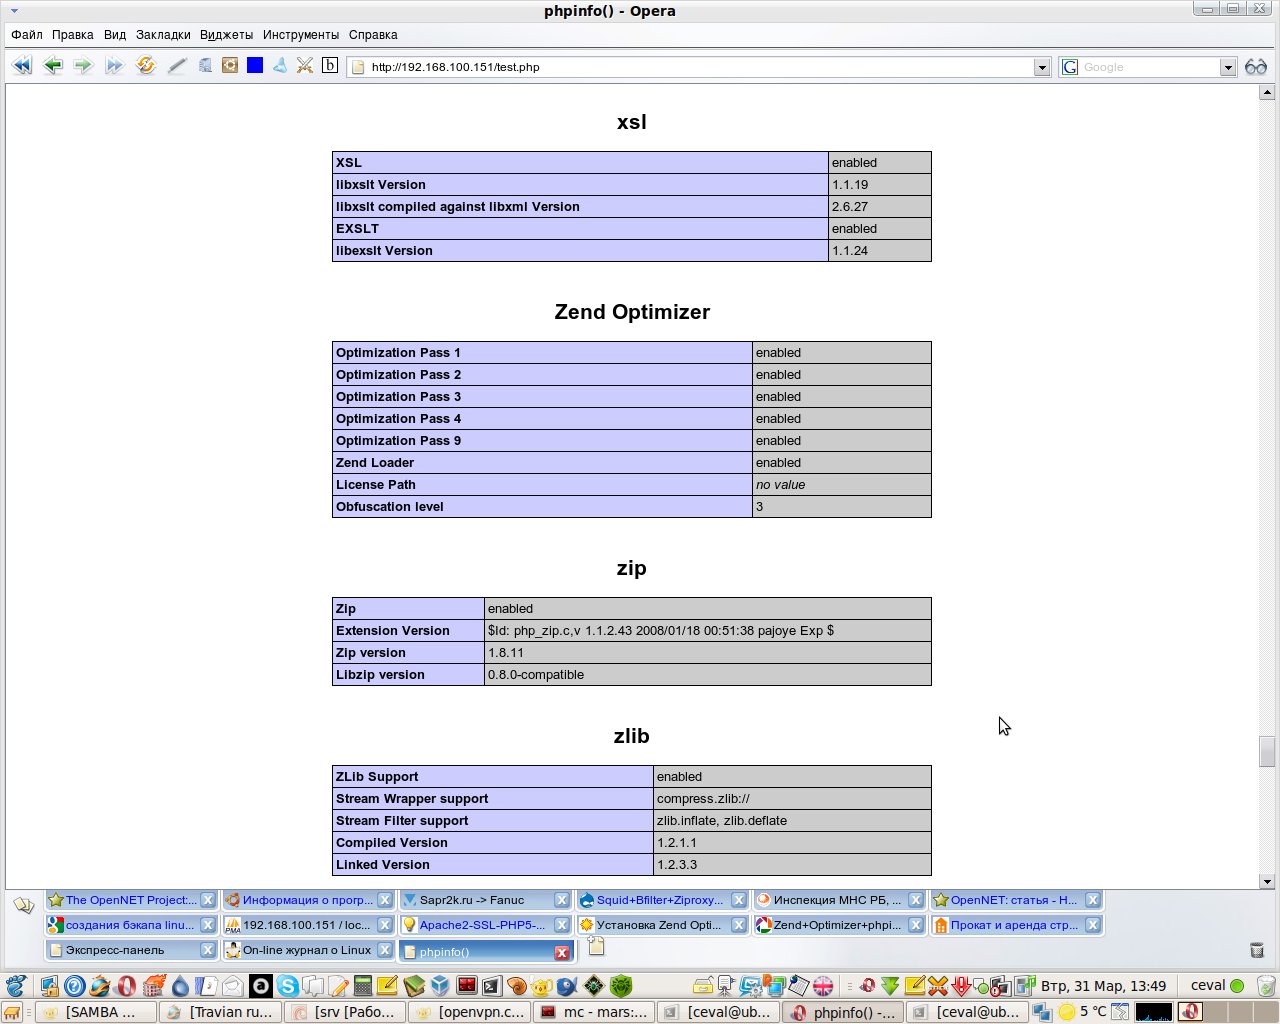
Task: Open the VirtualBox cube launcher
Action: [x=440, y=987]
